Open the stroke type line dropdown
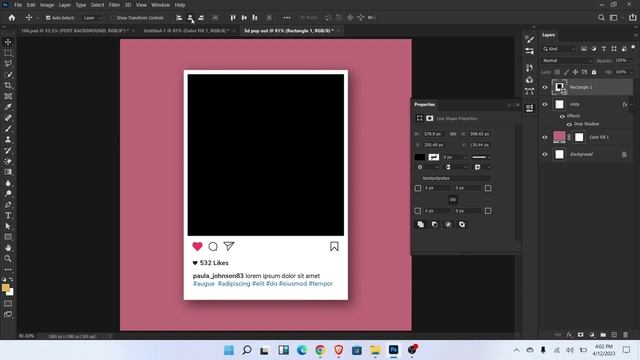Image resolution: width=640 pixels, height=360 pixels. [x=481, y=157]
